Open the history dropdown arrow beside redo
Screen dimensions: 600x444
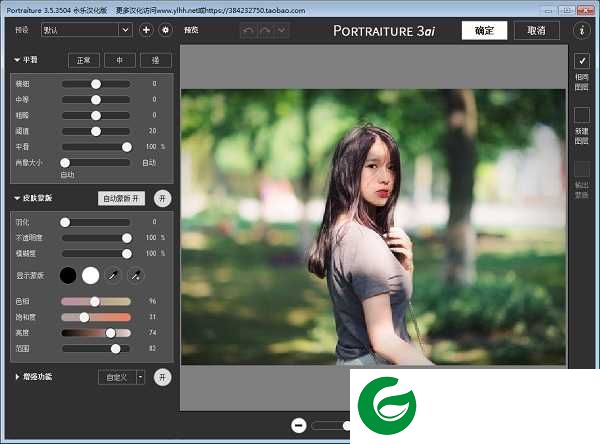282,30
